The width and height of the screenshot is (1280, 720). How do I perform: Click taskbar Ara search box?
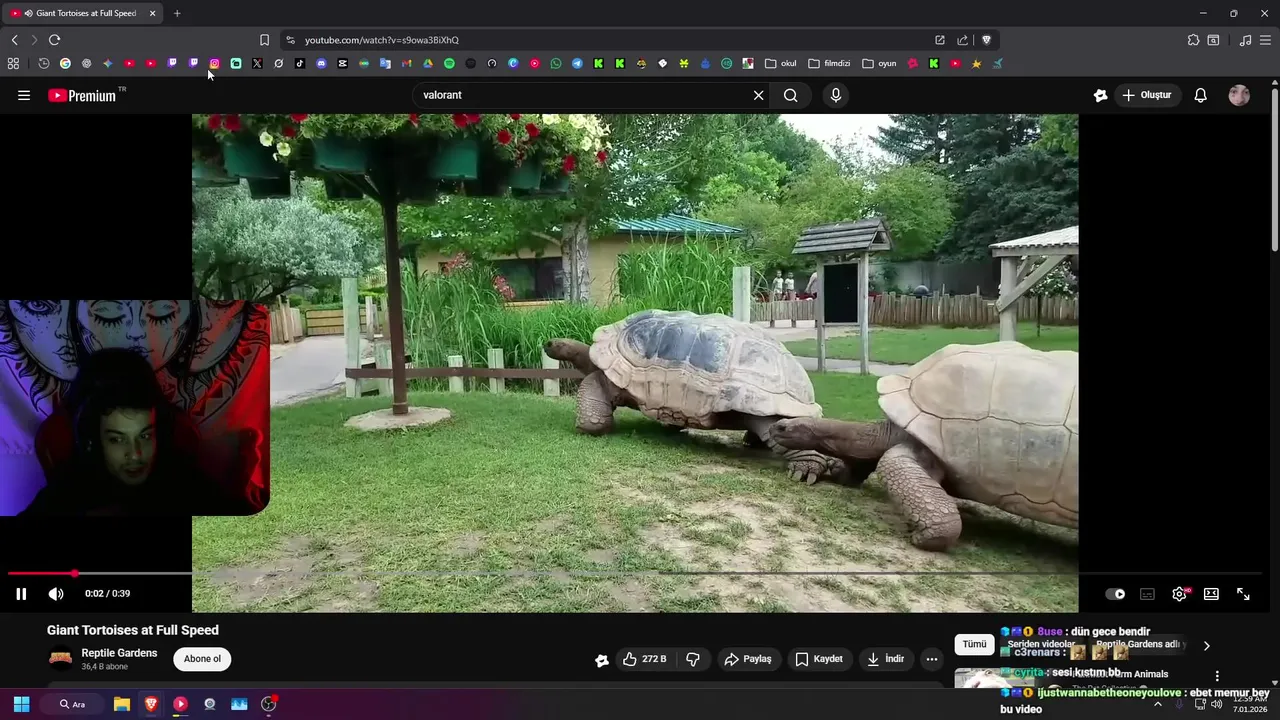point(72,704)
